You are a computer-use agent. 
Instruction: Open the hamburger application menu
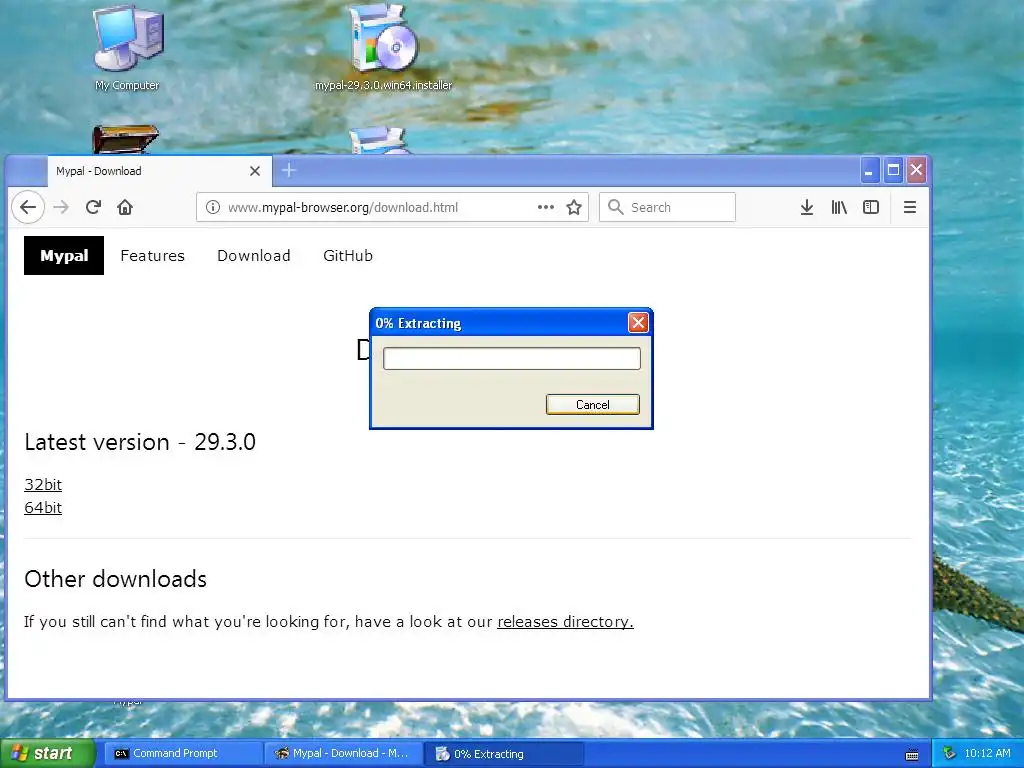(x=909, y=207)
